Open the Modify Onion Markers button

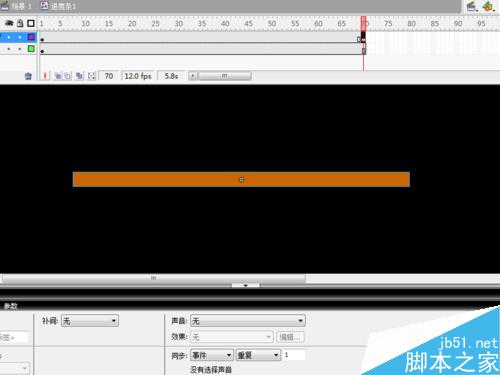tap(91, 76)
